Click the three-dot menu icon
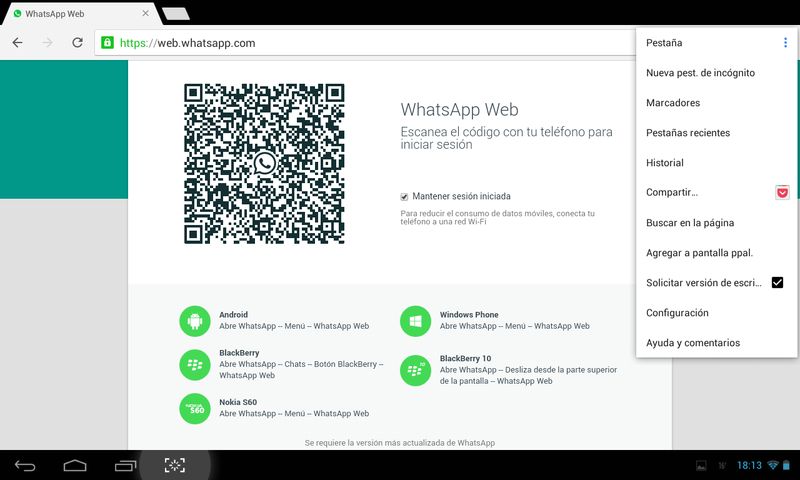 785,43
